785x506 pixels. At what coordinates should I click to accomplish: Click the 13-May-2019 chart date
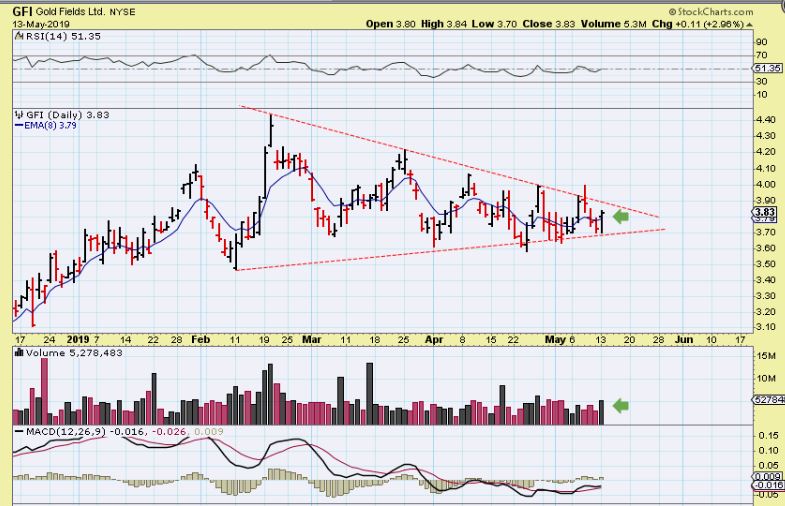(41, 24)
